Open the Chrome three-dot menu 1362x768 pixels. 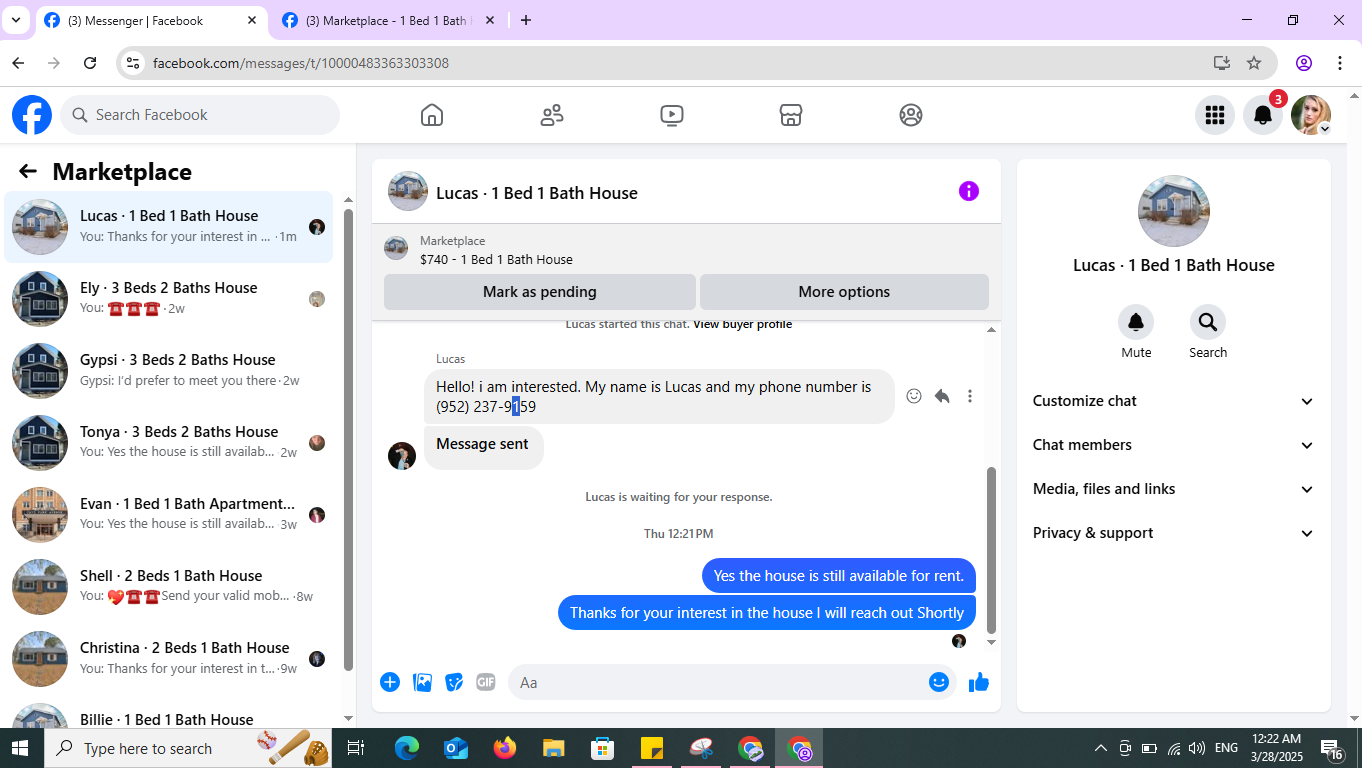coord(1340,63)
